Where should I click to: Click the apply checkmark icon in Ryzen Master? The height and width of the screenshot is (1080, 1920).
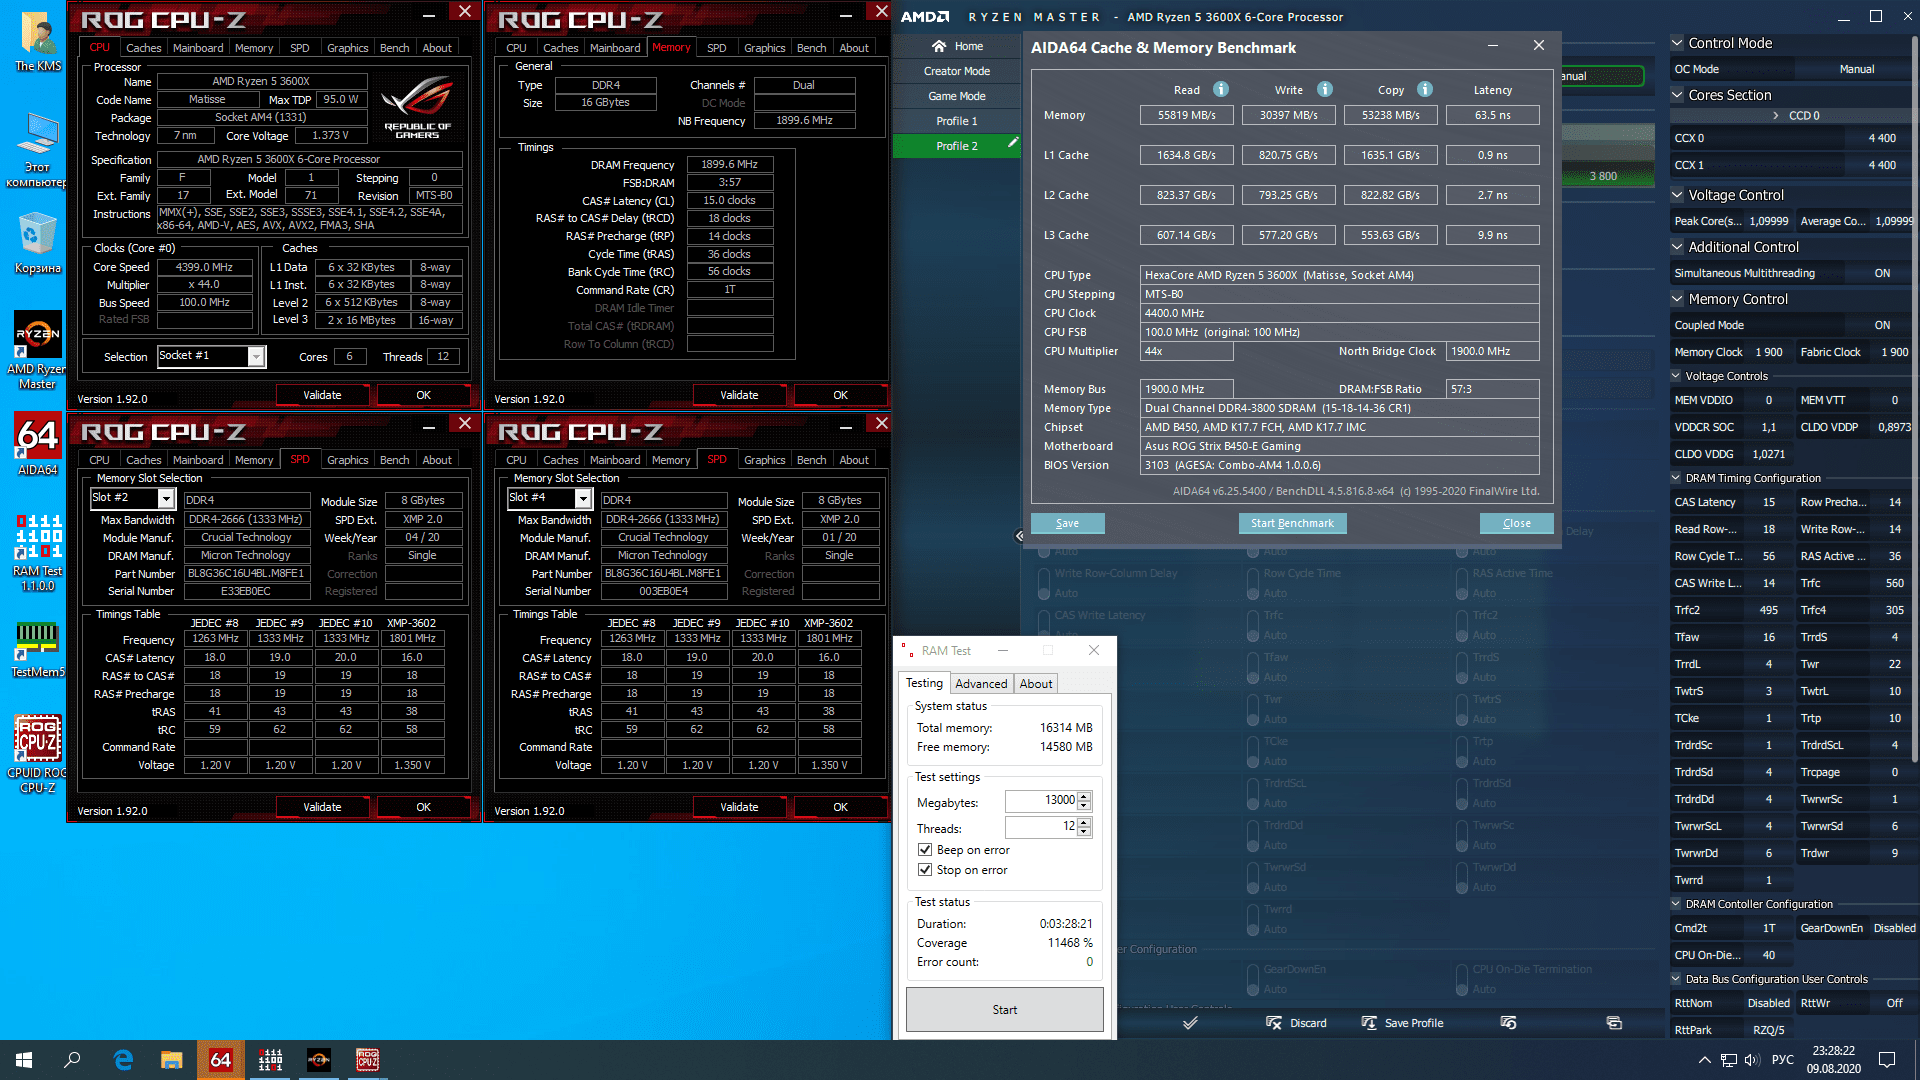(x=1190, y=1023)
